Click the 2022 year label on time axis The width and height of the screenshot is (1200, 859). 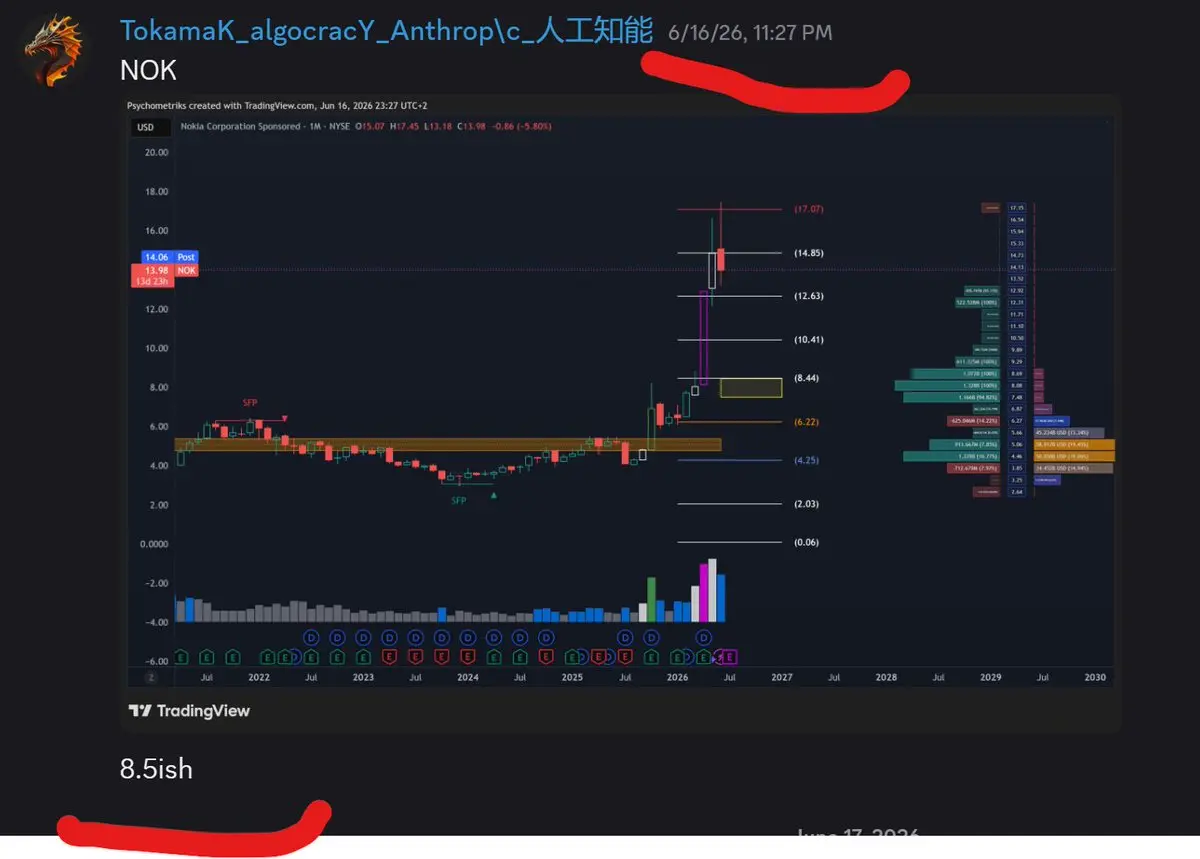(x=258, y=677)
